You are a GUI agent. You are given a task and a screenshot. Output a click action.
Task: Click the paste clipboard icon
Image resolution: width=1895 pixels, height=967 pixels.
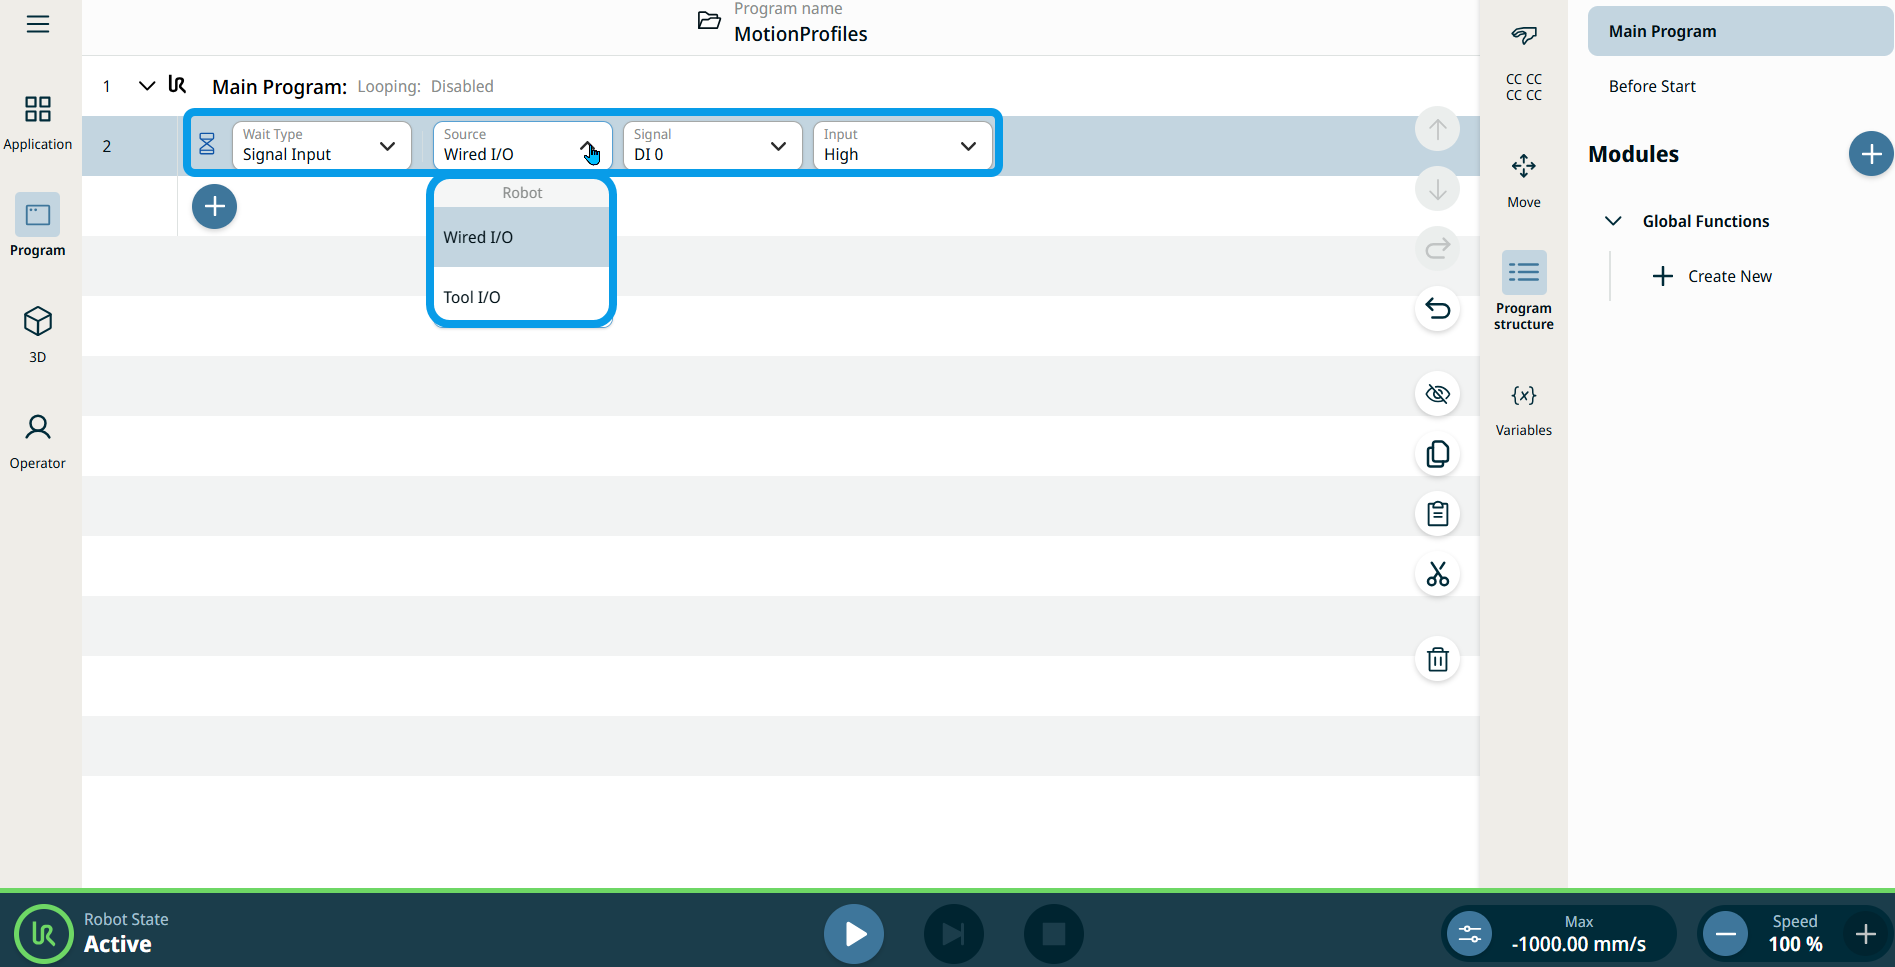pyautogui.click(x=1437, y=514)
